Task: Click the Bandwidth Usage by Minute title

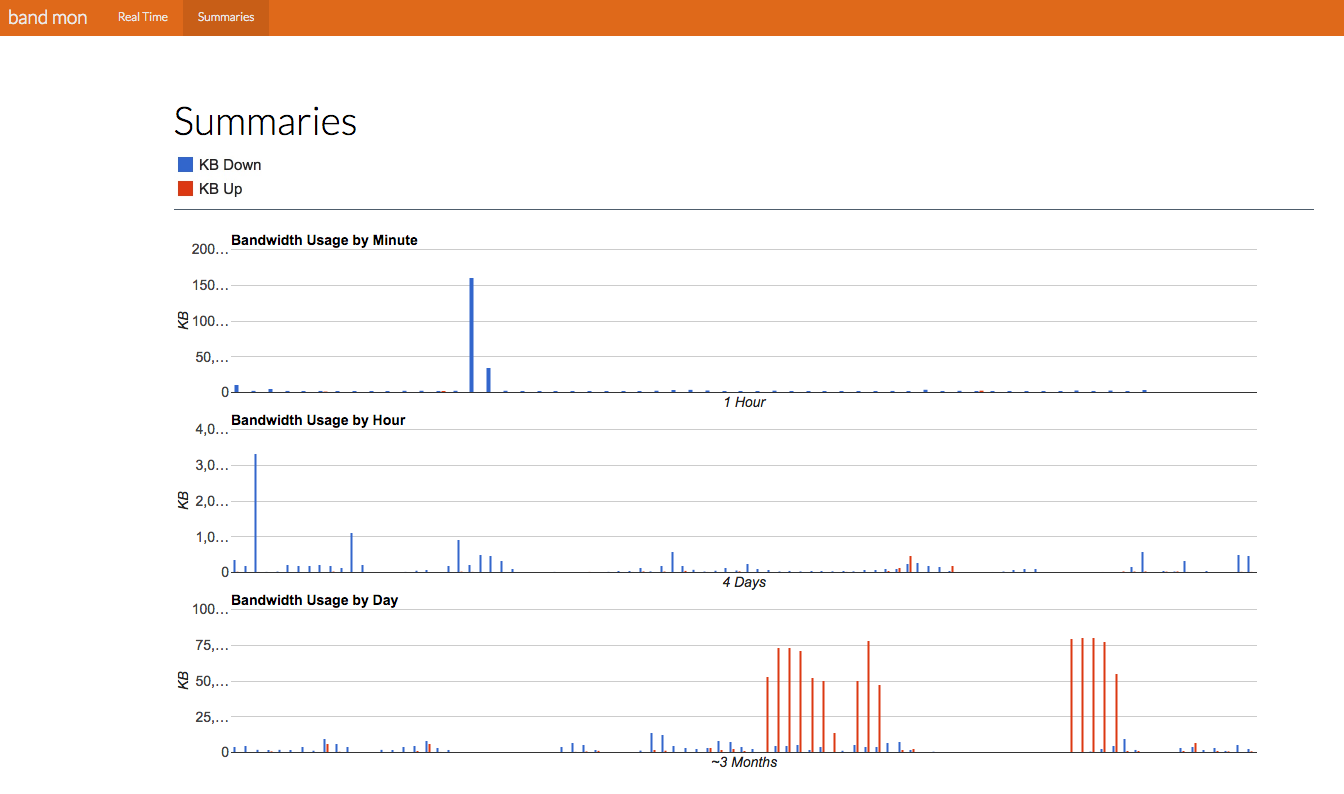Action: click(x=324, y=240)
